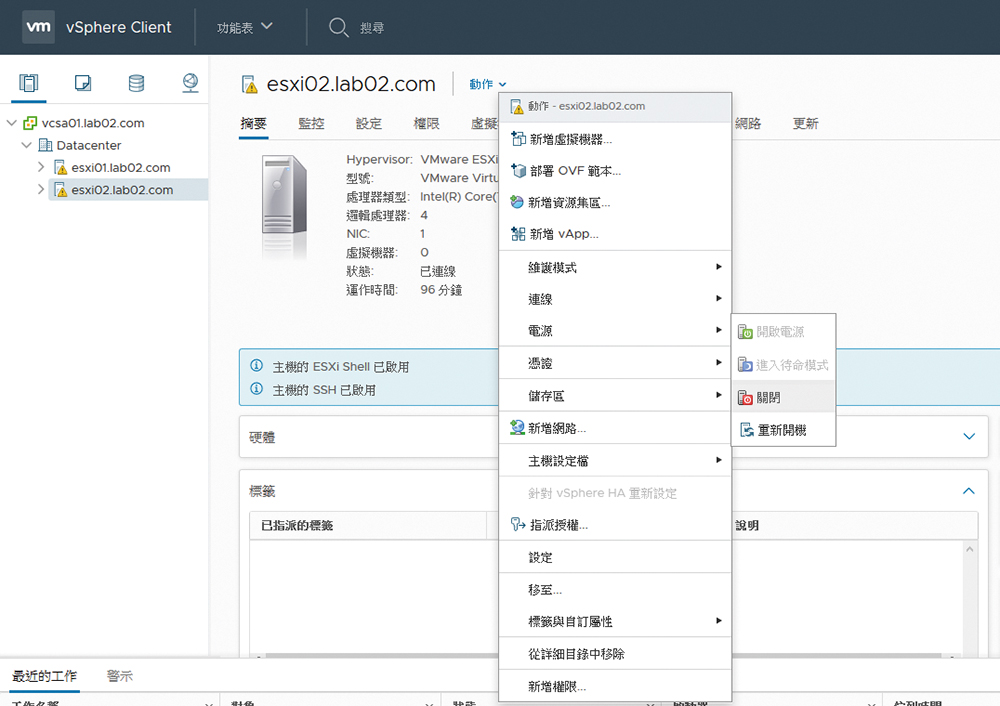The image size is (1000, 706).
Task: Open the 憑證 submenu
Action: (x=615, y=363)
